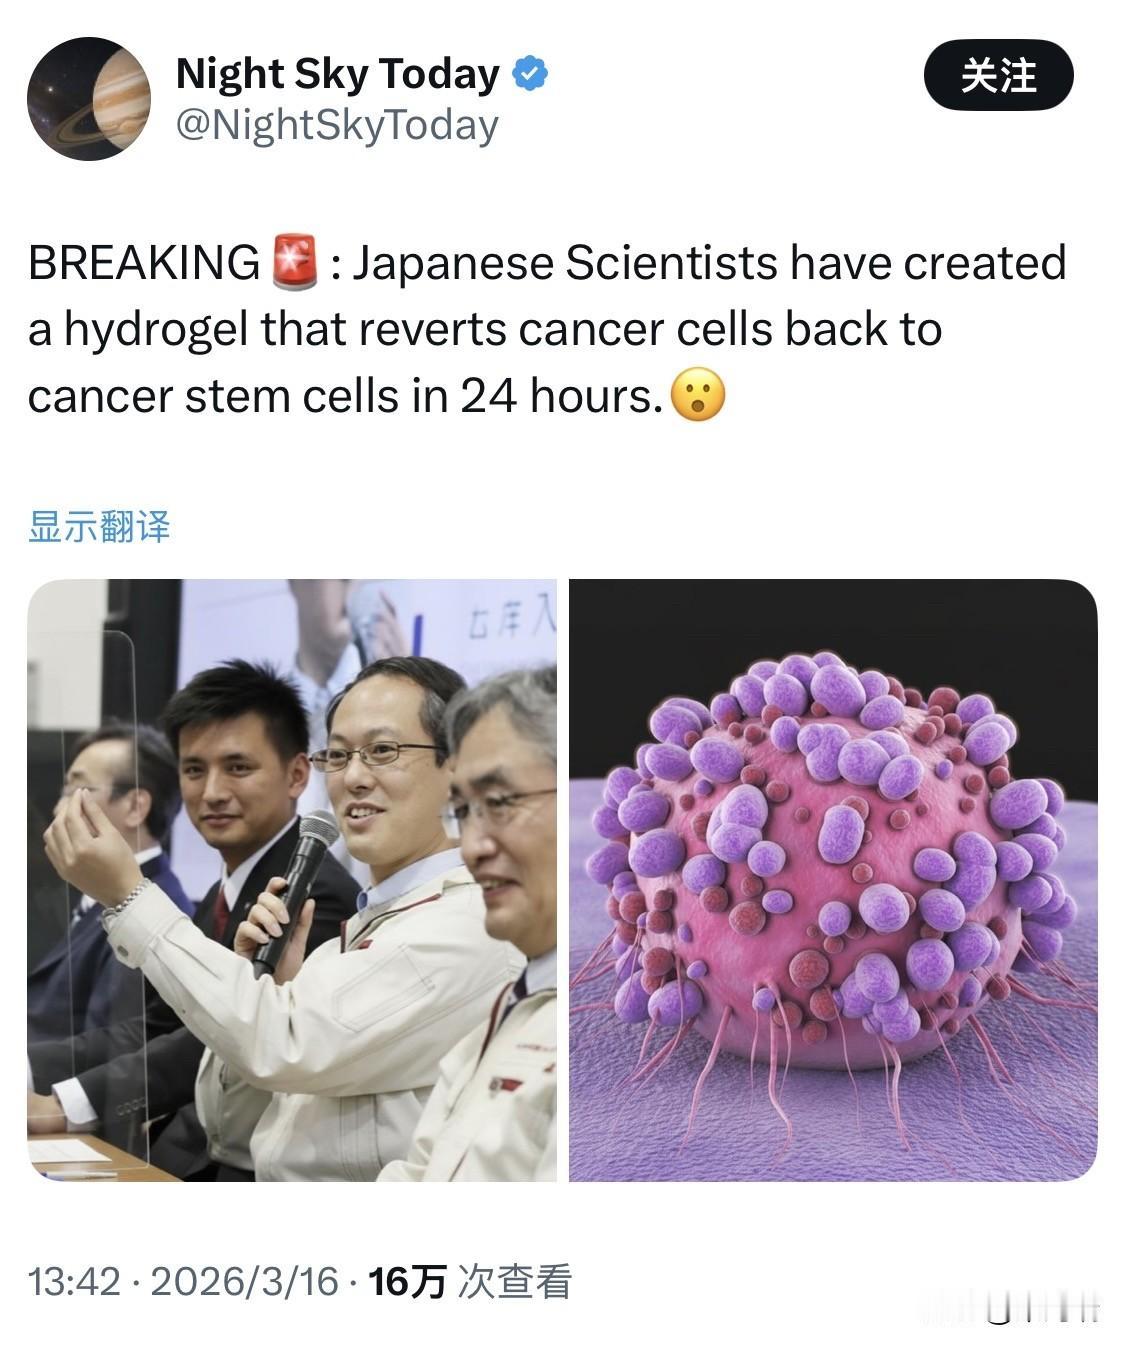Click the blue verified badge
Image resolution: width=1125 pixels, height=1348 pixels.
click(x=530, y=74)
